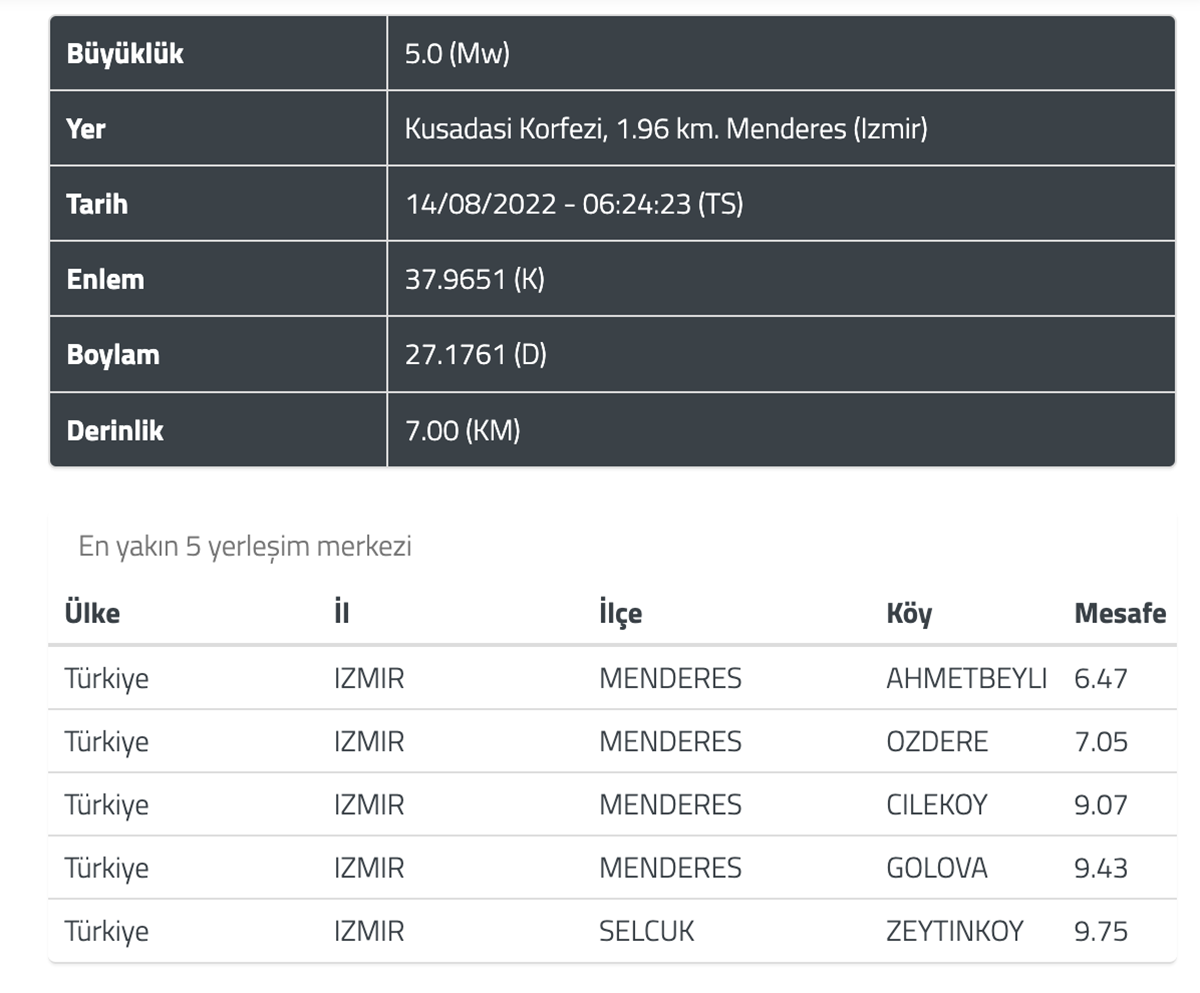1200x993 pixels.
Task: Sort by the Mesafe column header
Action: point(1119,612)
